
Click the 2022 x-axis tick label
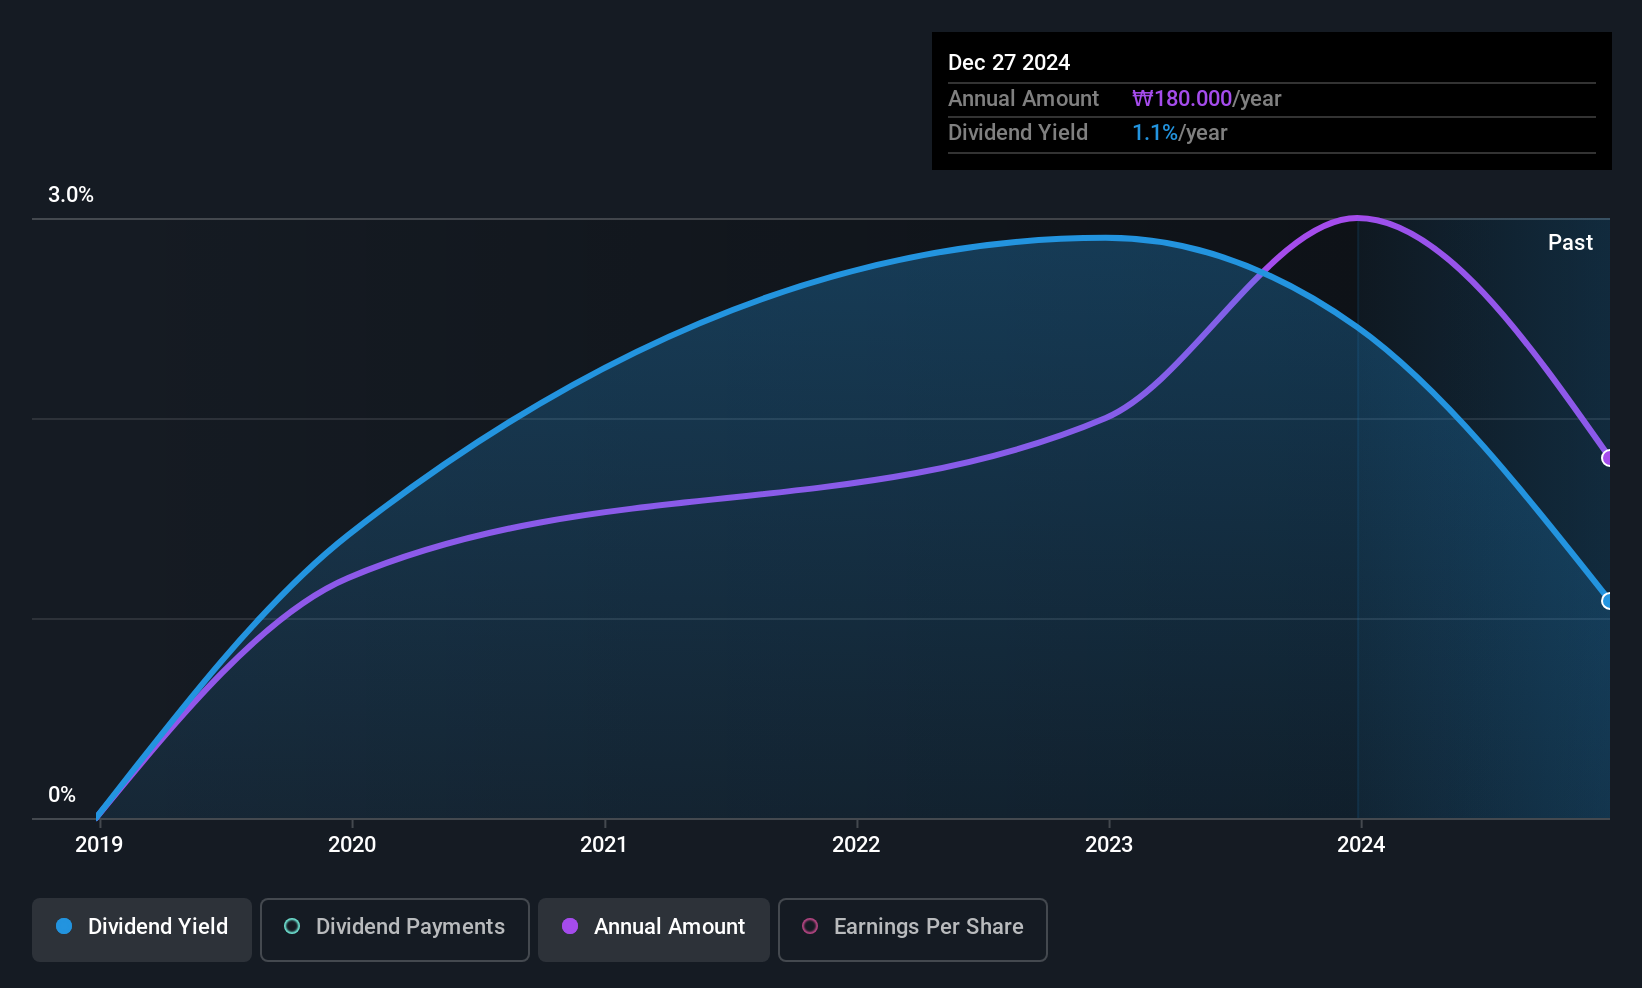pos(856,845)
